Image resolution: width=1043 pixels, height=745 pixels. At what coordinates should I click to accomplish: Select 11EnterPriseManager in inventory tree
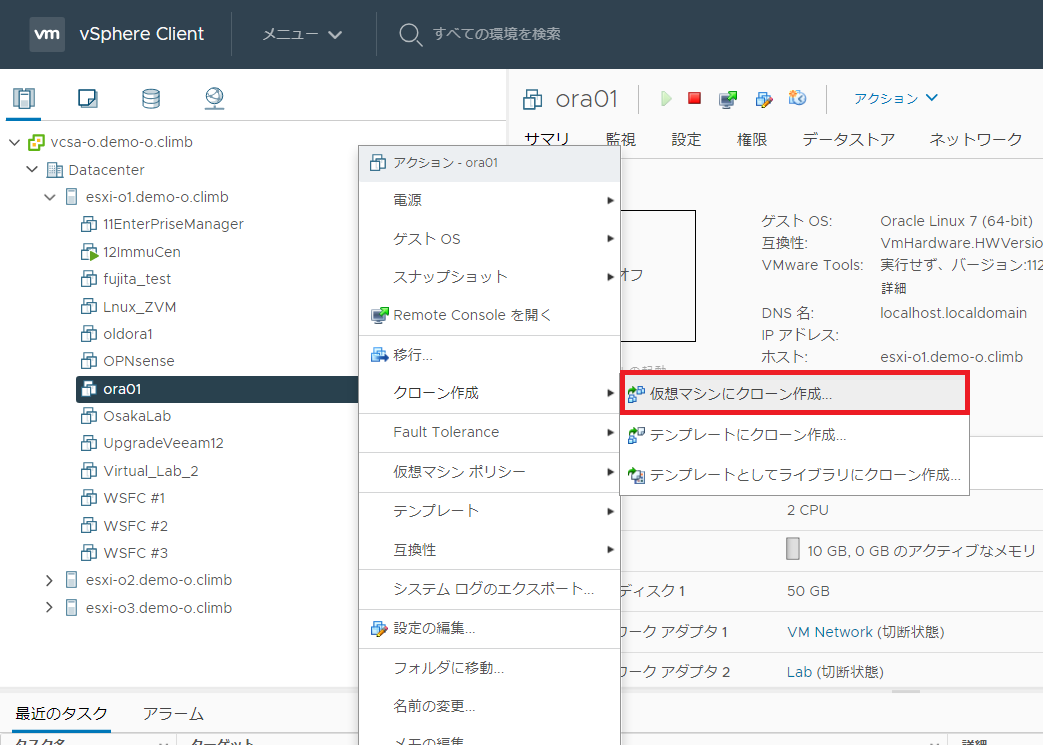pos(173,224)
